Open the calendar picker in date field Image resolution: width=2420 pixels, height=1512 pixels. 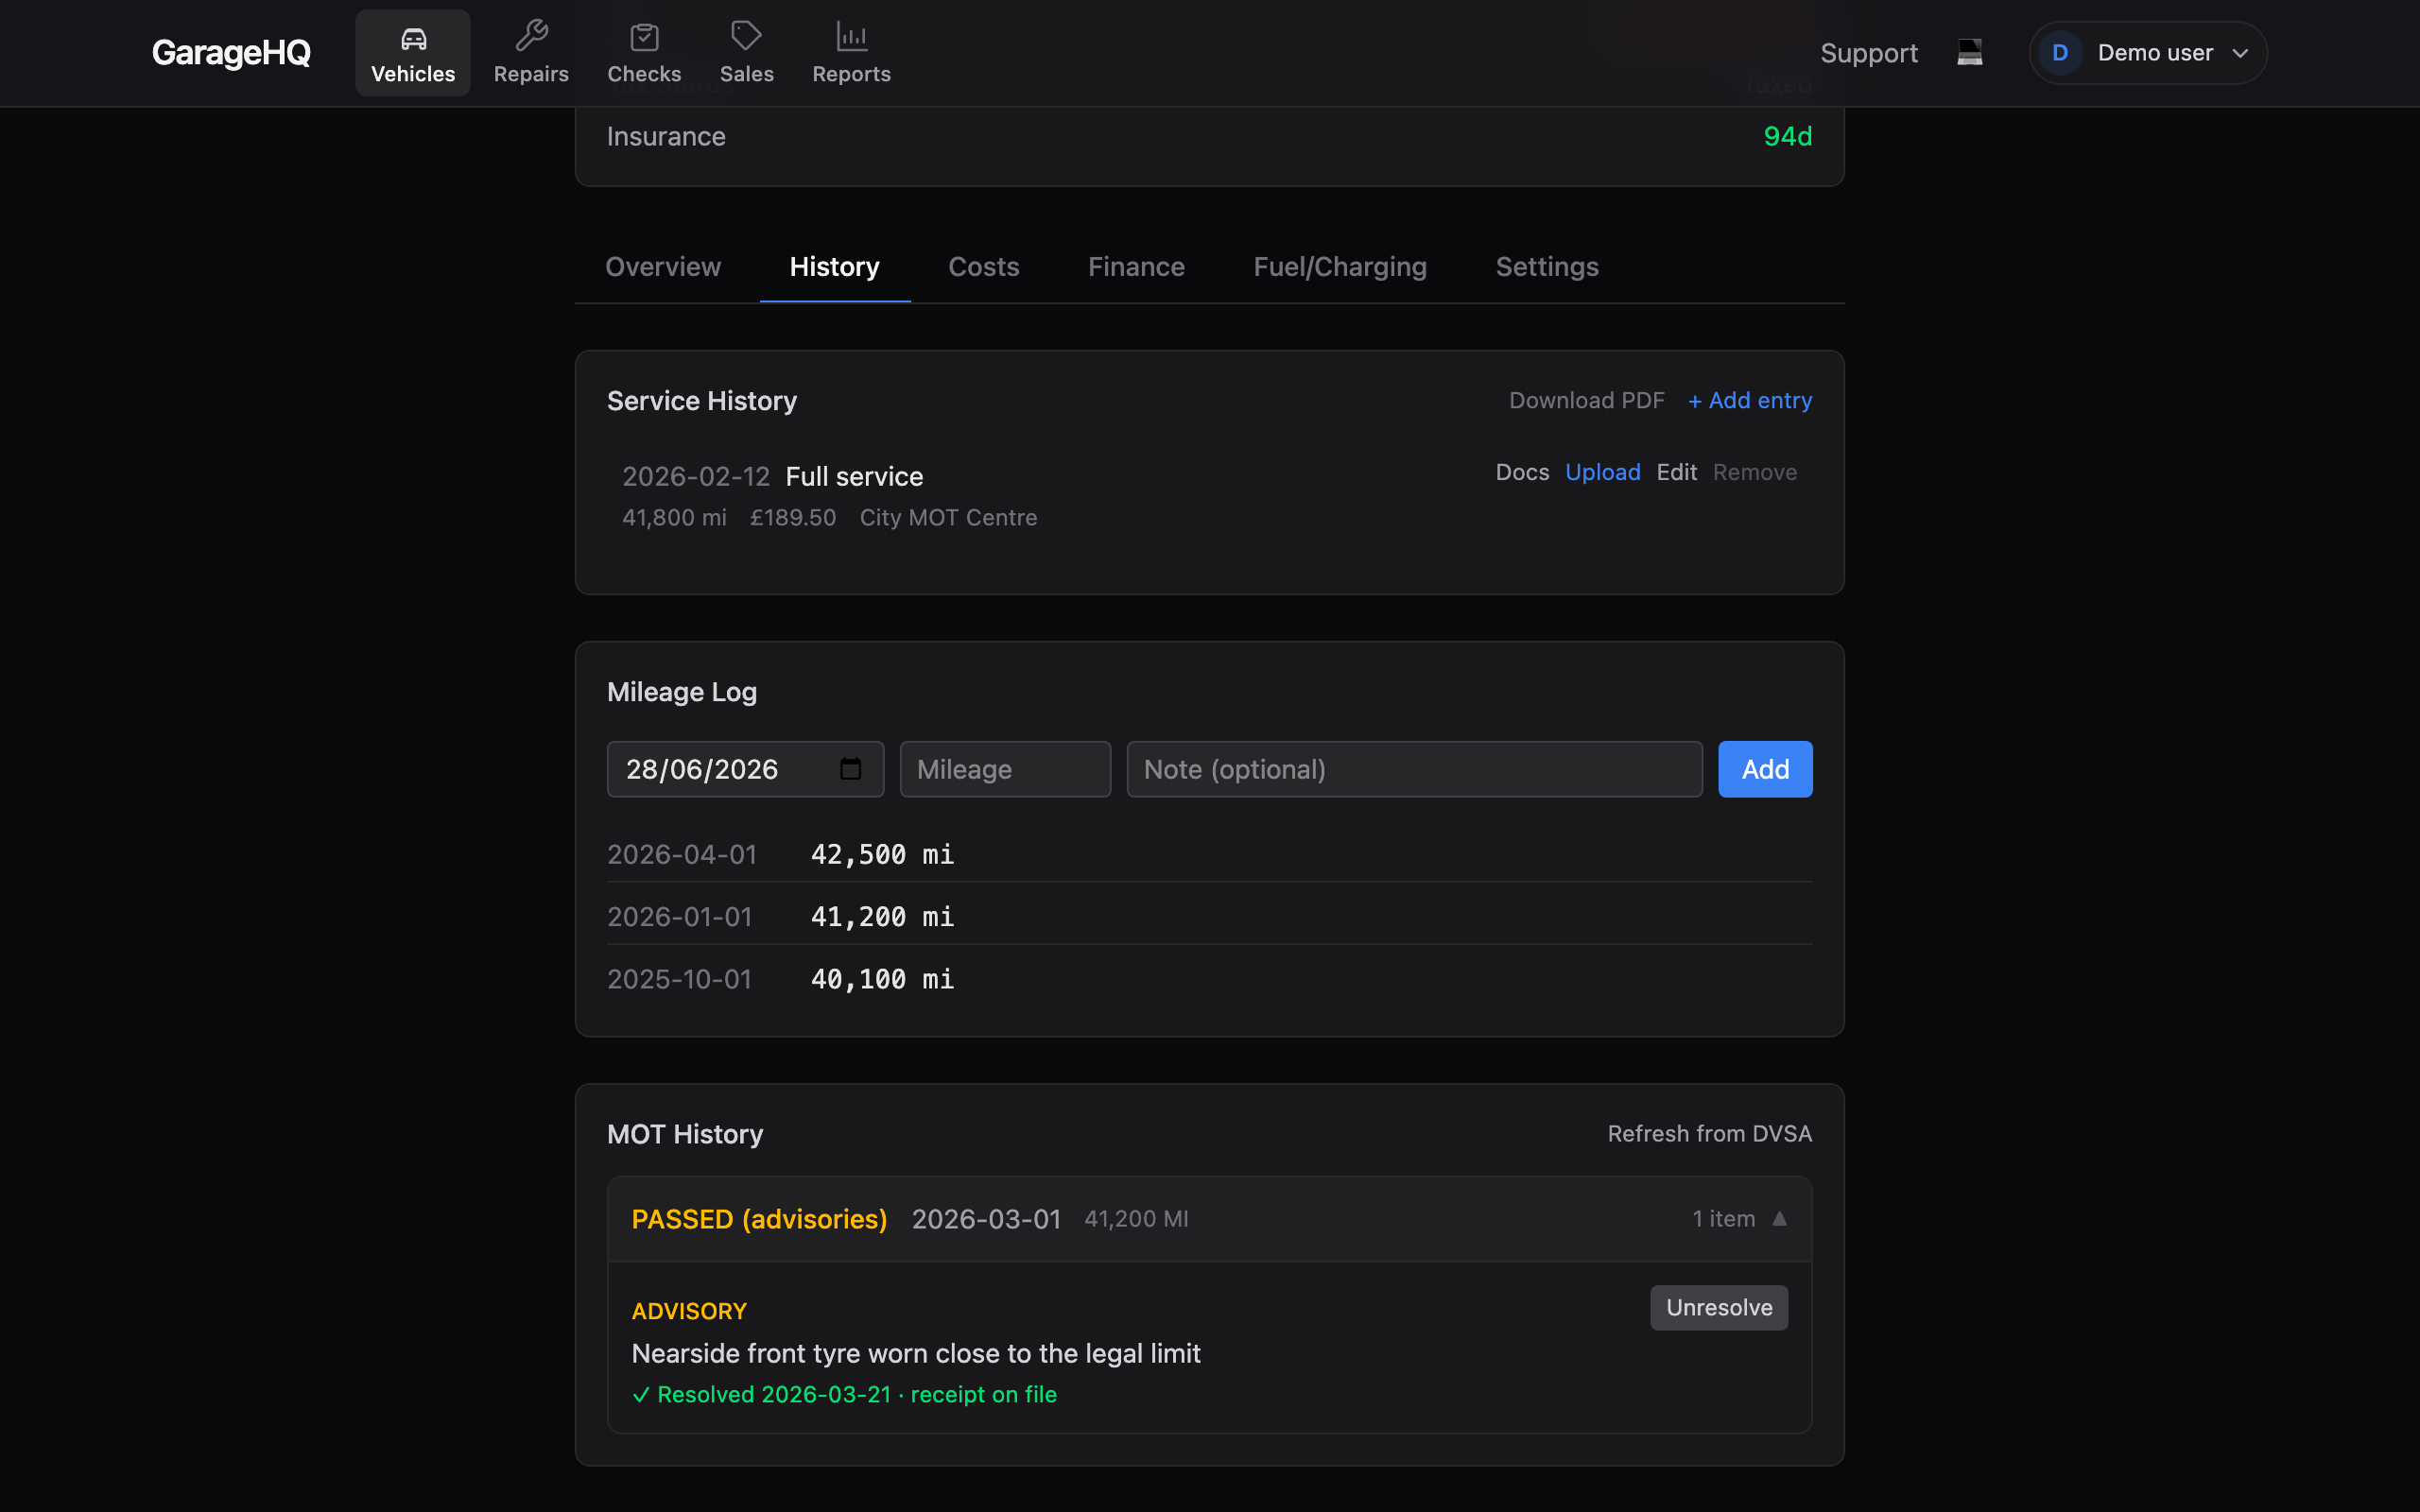click(x=850, y=768)
